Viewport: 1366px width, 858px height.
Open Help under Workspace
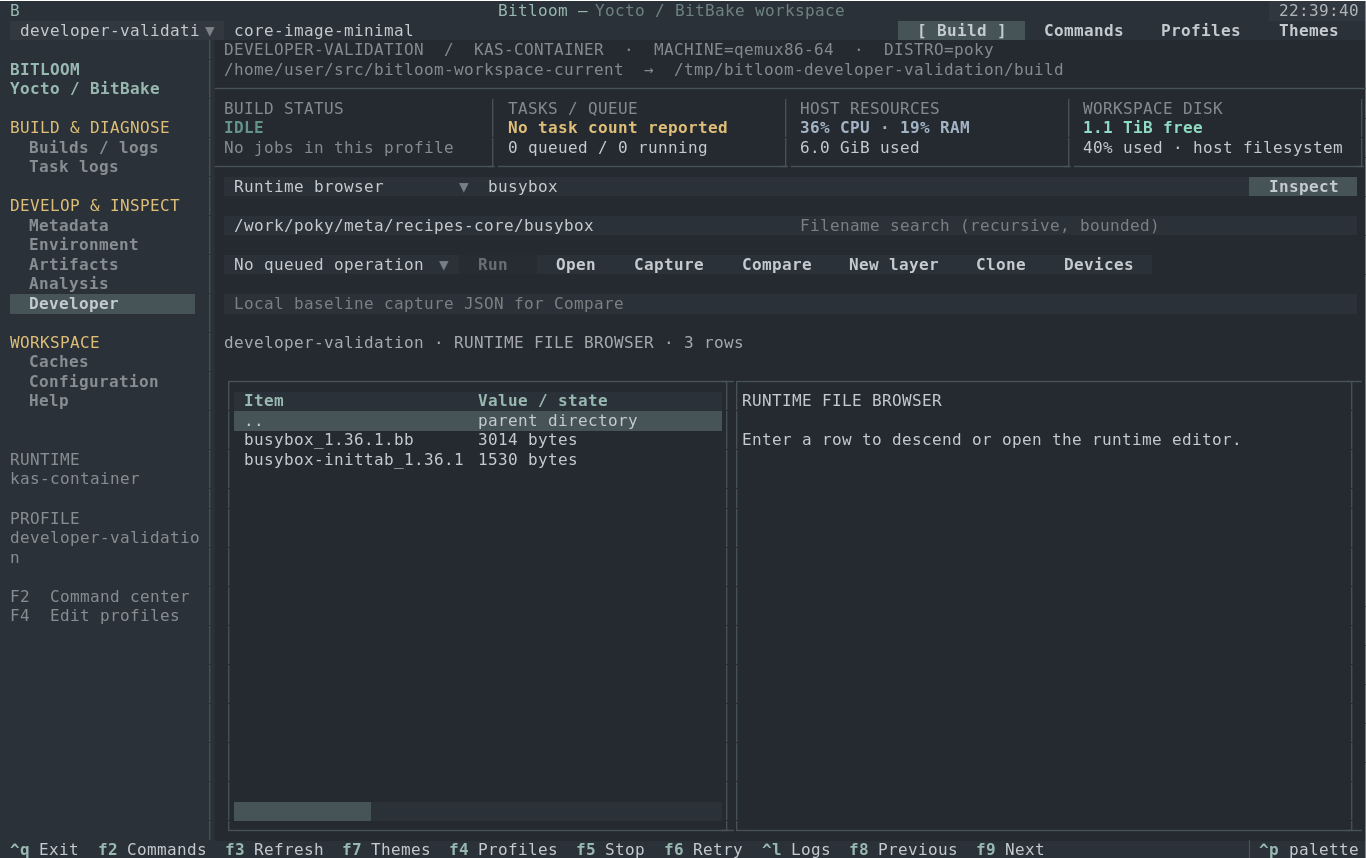pyautogui.click(x=49, y=400)
